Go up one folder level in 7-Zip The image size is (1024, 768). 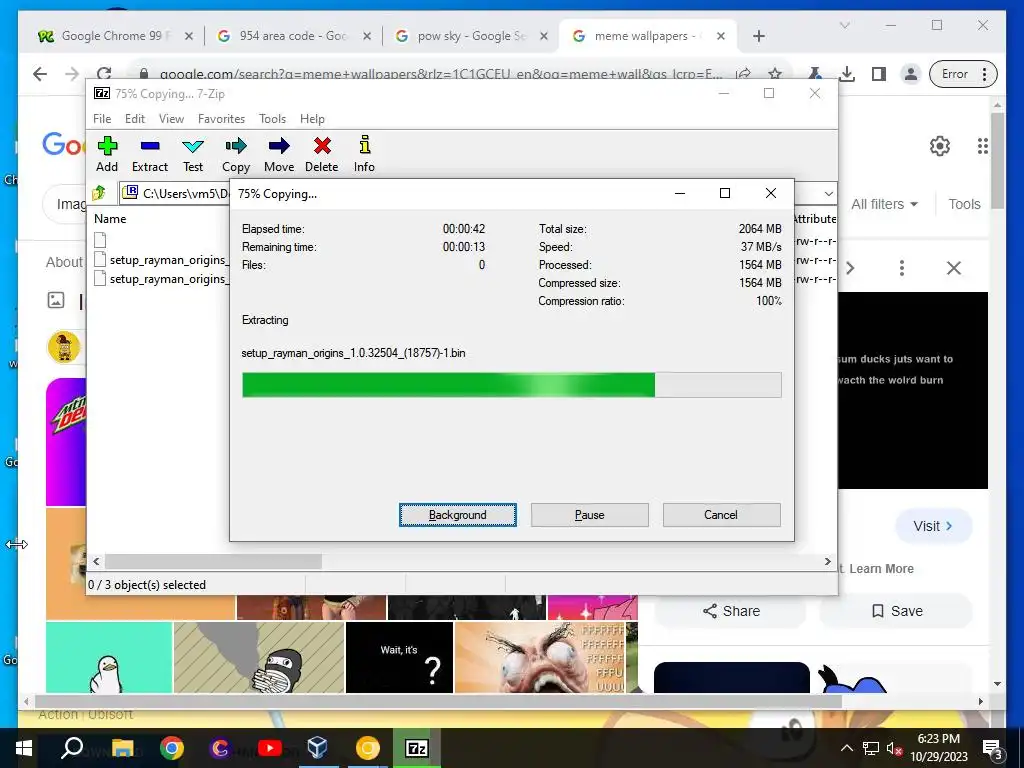coord(99,193)
